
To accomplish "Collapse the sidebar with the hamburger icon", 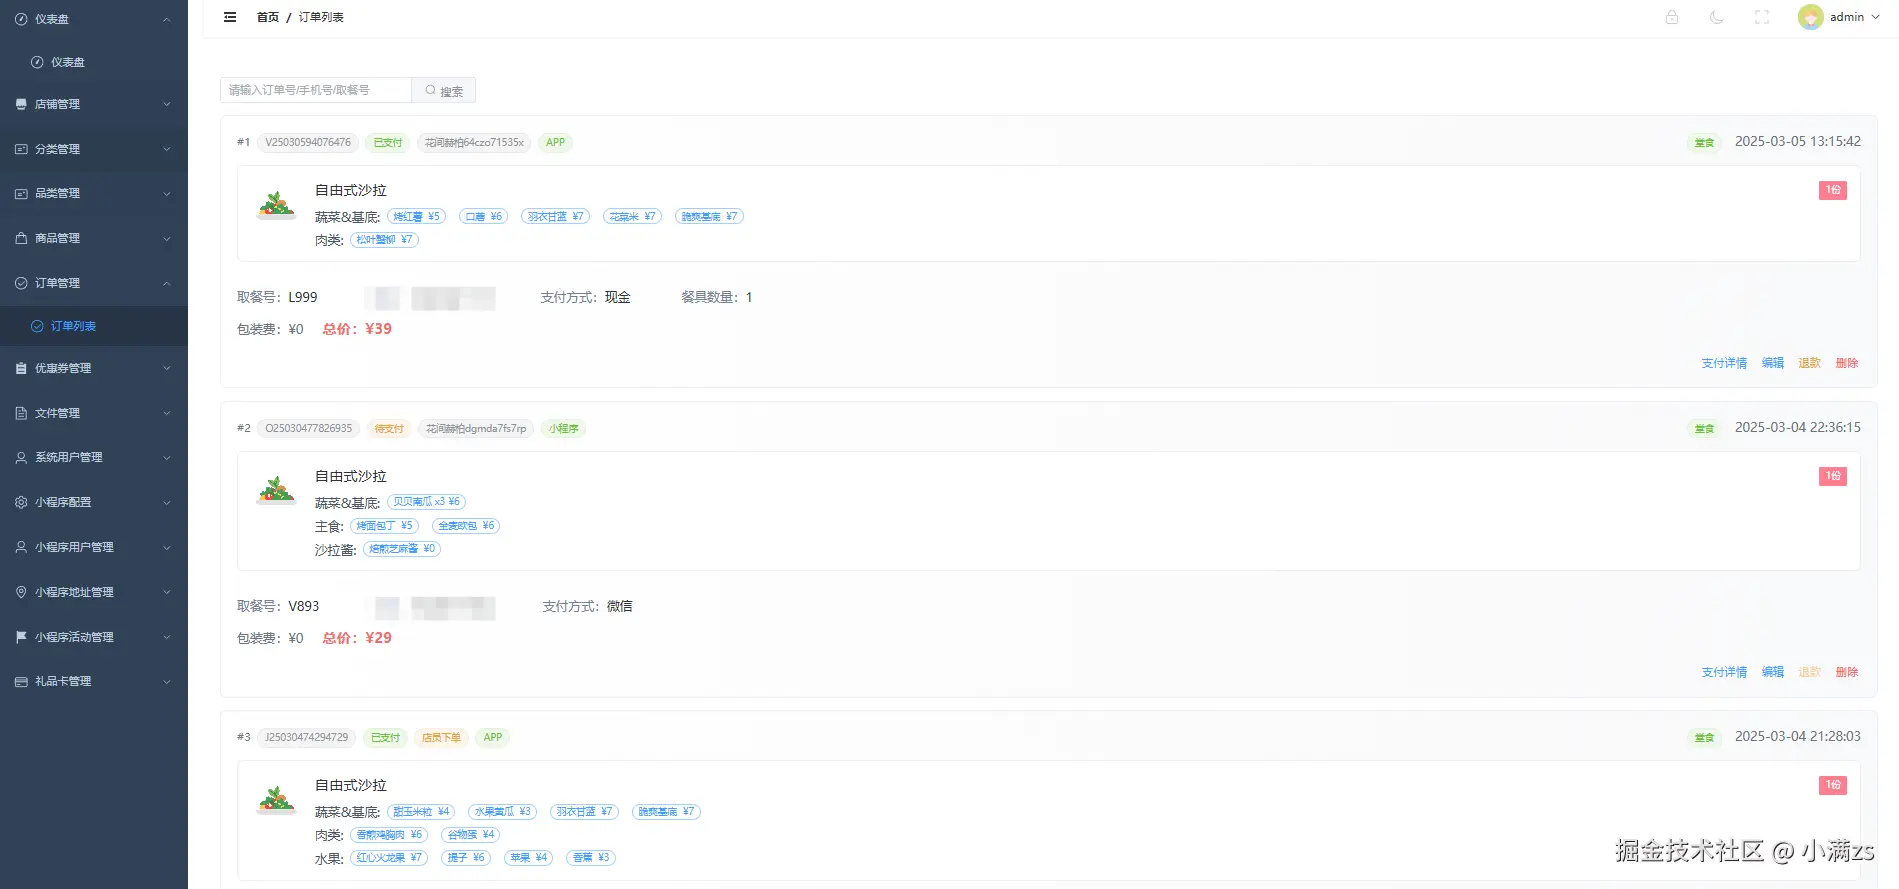I will 230,17.
